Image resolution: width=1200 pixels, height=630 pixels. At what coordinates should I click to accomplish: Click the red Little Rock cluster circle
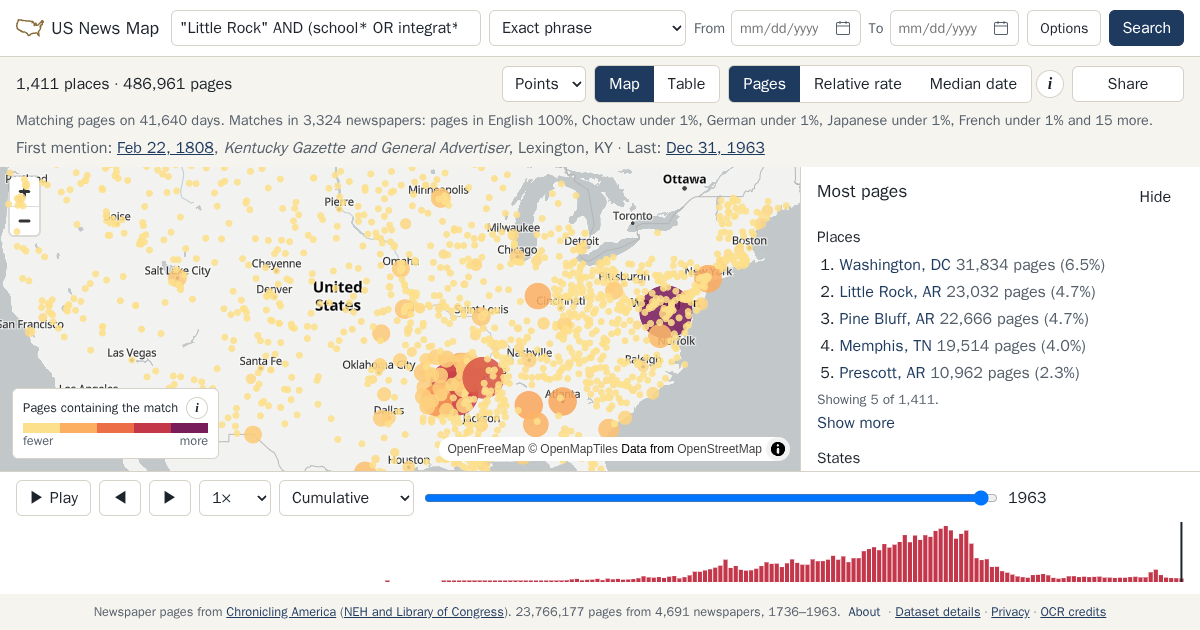pyautogui.click(x=482, y=377)
